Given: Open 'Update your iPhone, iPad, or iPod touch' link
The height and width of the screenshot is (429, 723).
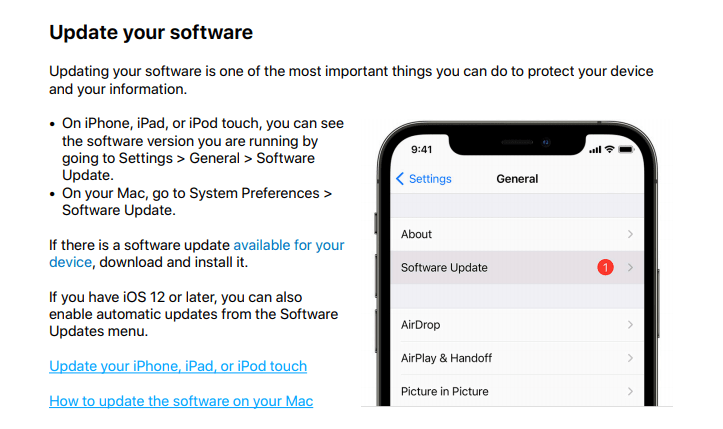Looking at the screenshot, I should (178, 366).
